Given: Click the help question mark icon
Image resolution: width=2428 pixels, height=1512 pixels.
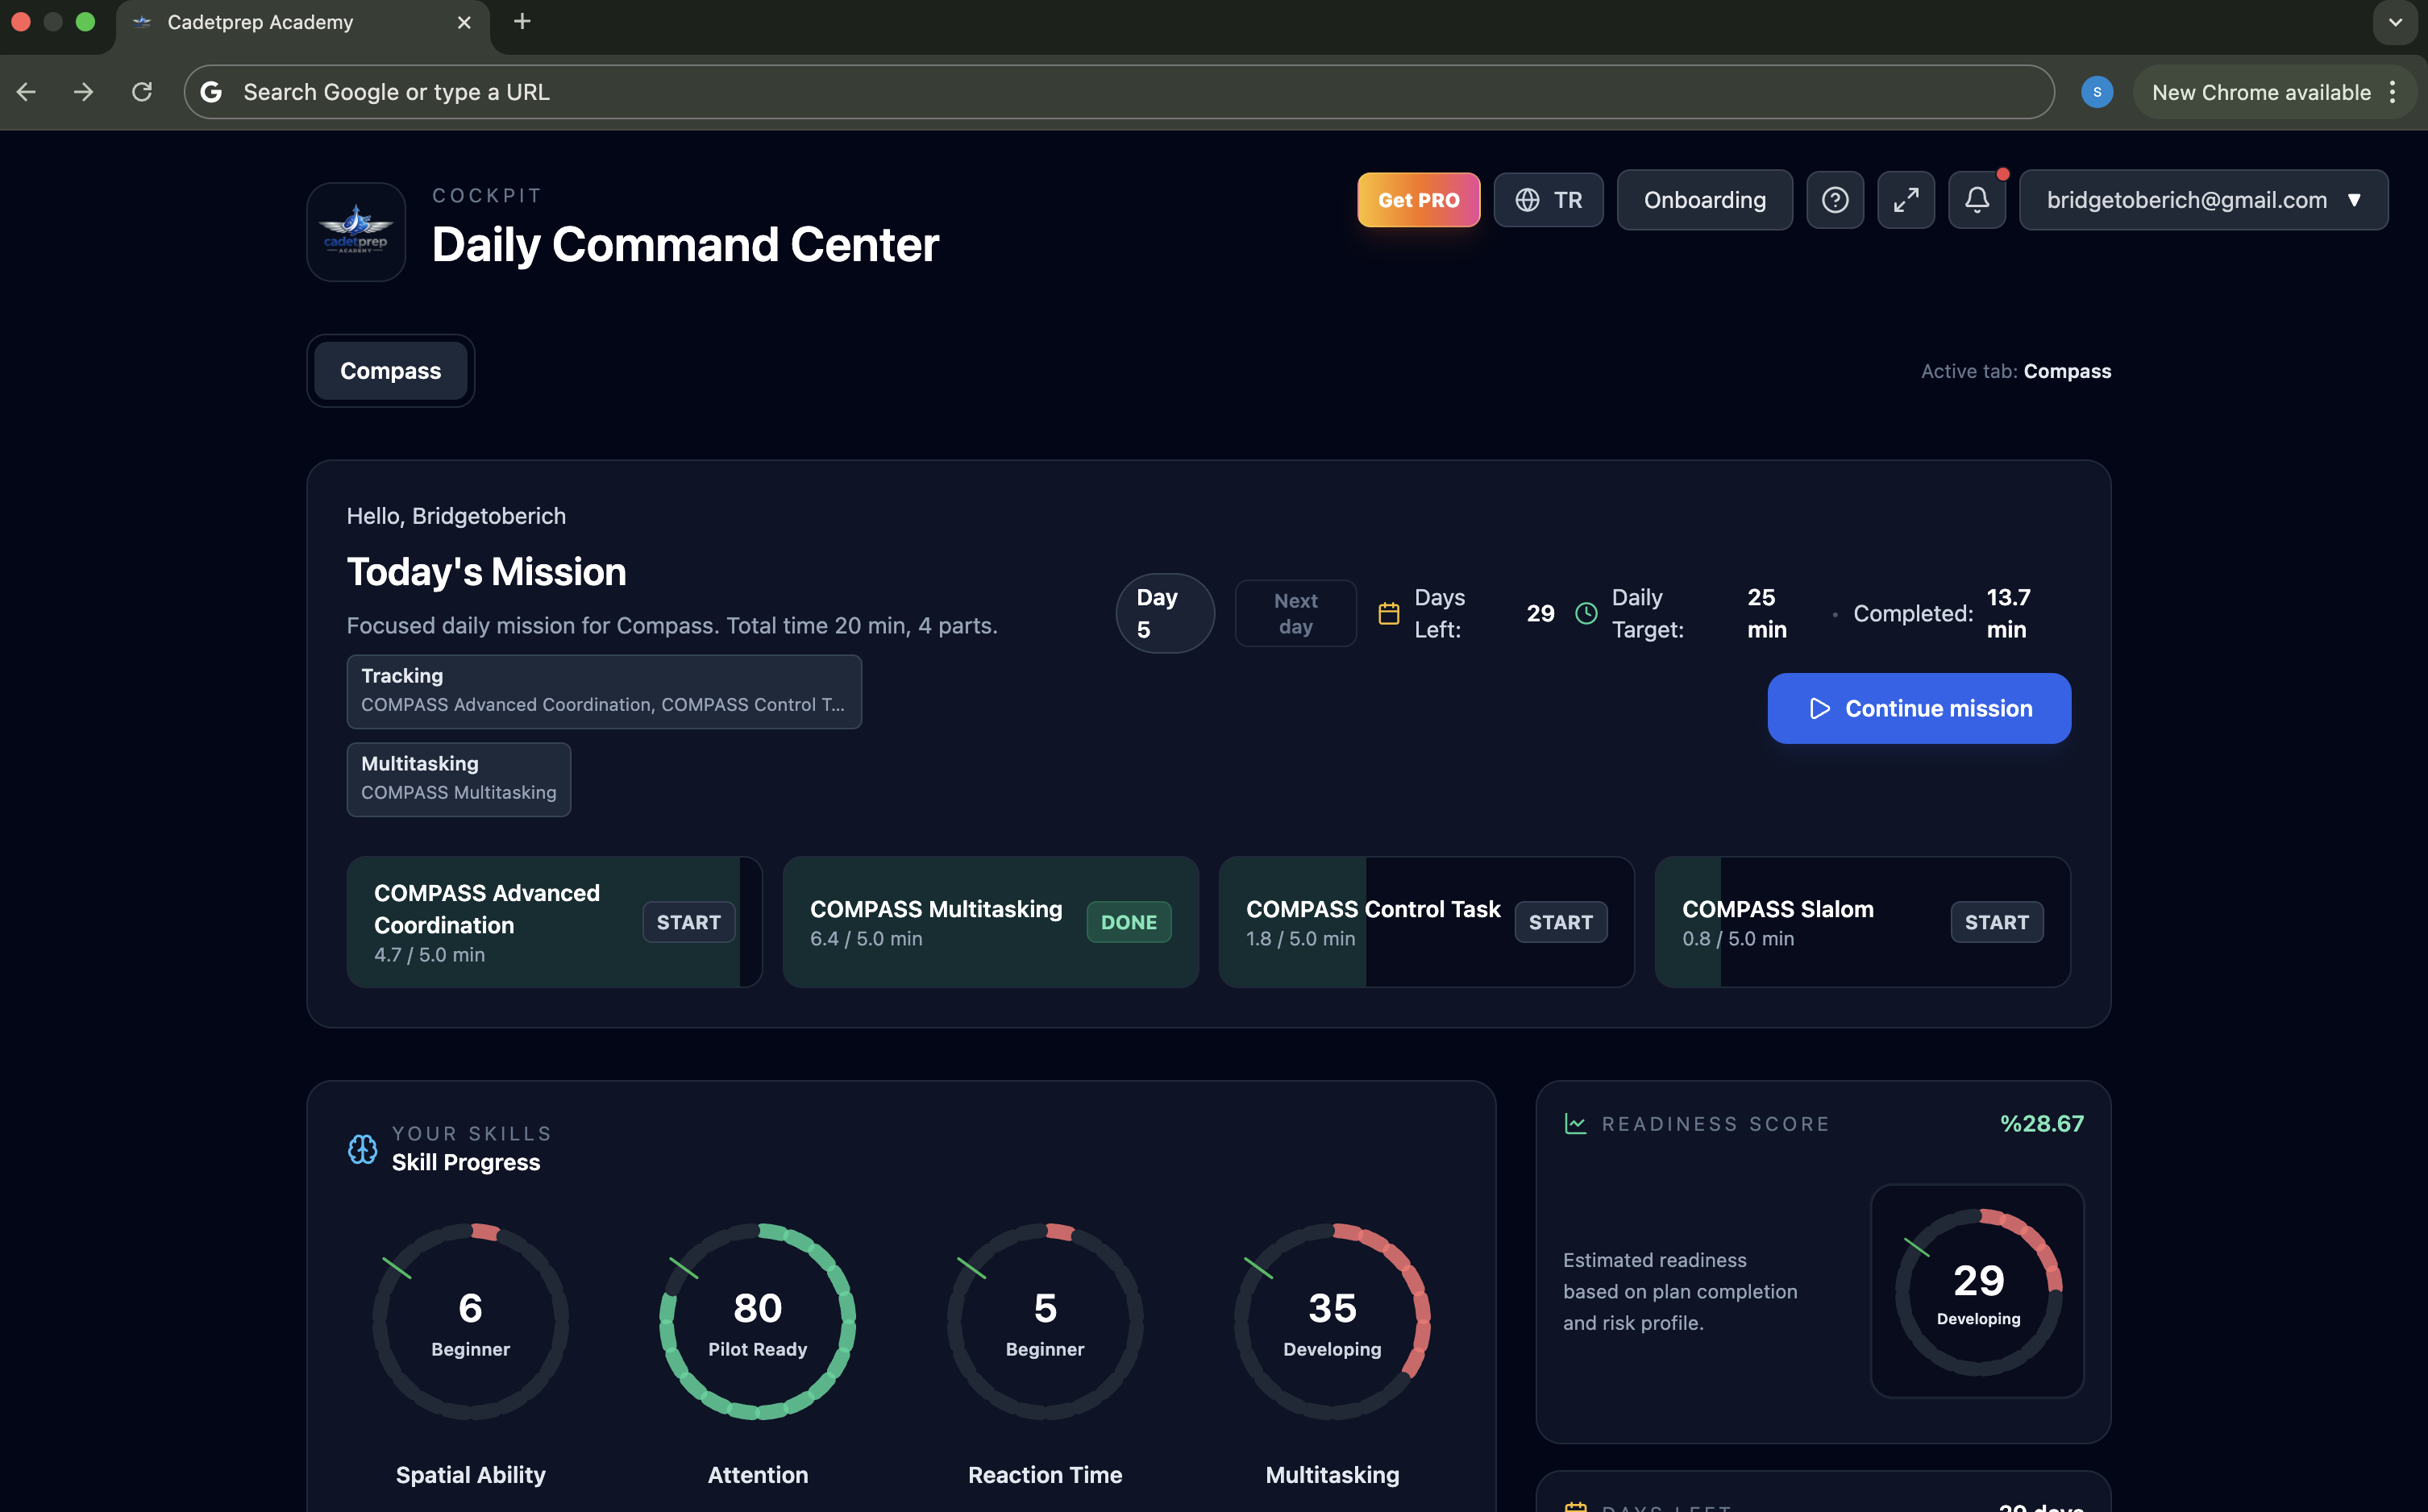Looking at the screenshot, I should (1834, 200).
